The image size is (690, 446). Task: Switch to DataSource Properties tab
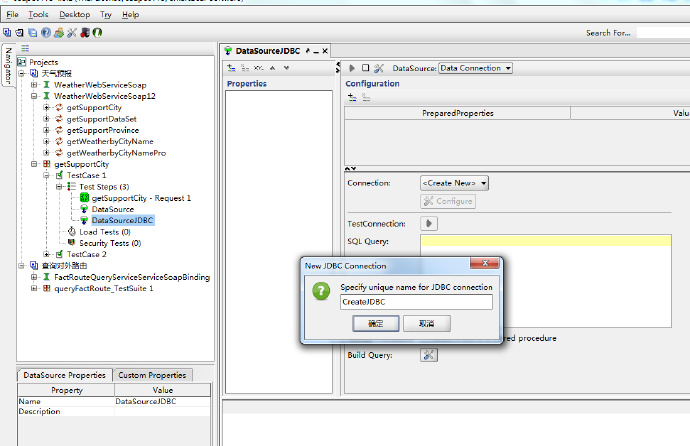point(65,375)
